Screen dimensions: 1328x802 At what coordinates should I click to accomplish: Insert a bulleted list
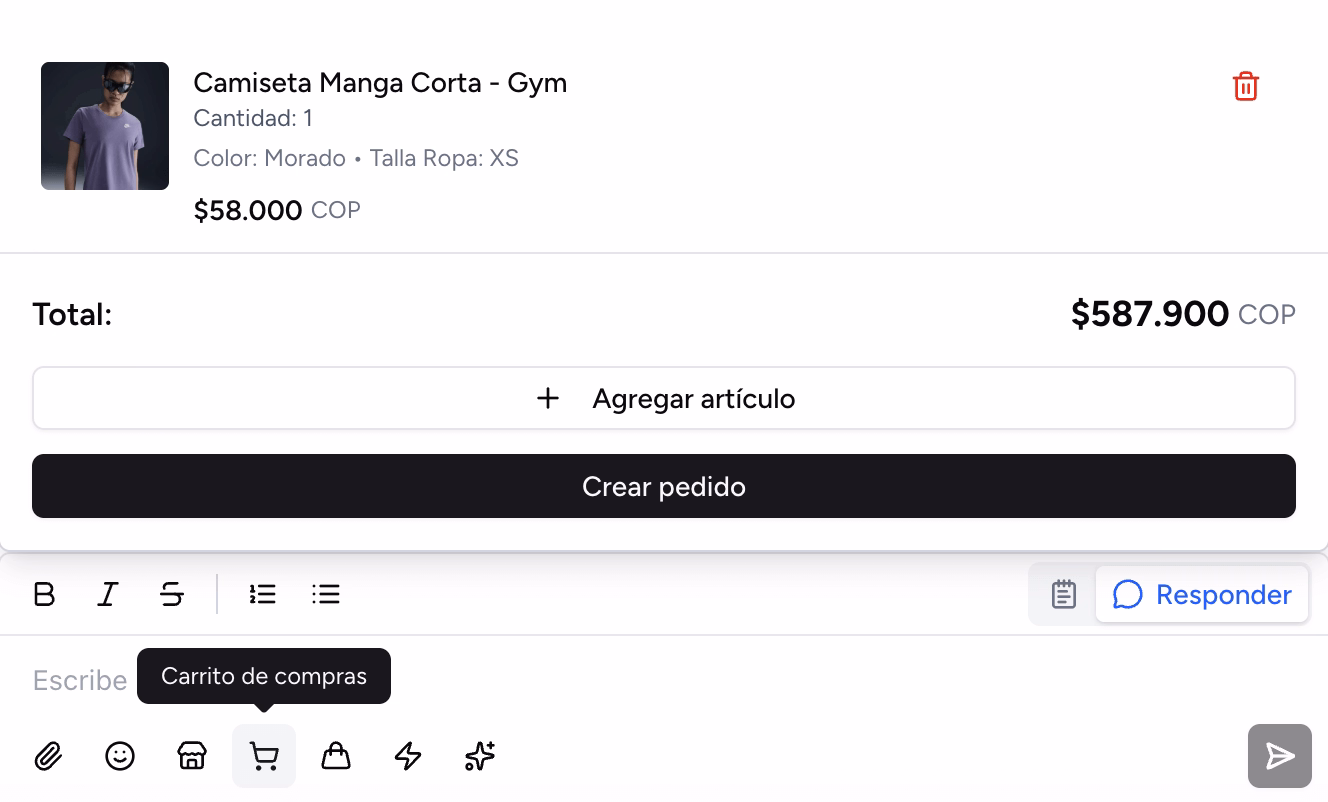[326, 595]
